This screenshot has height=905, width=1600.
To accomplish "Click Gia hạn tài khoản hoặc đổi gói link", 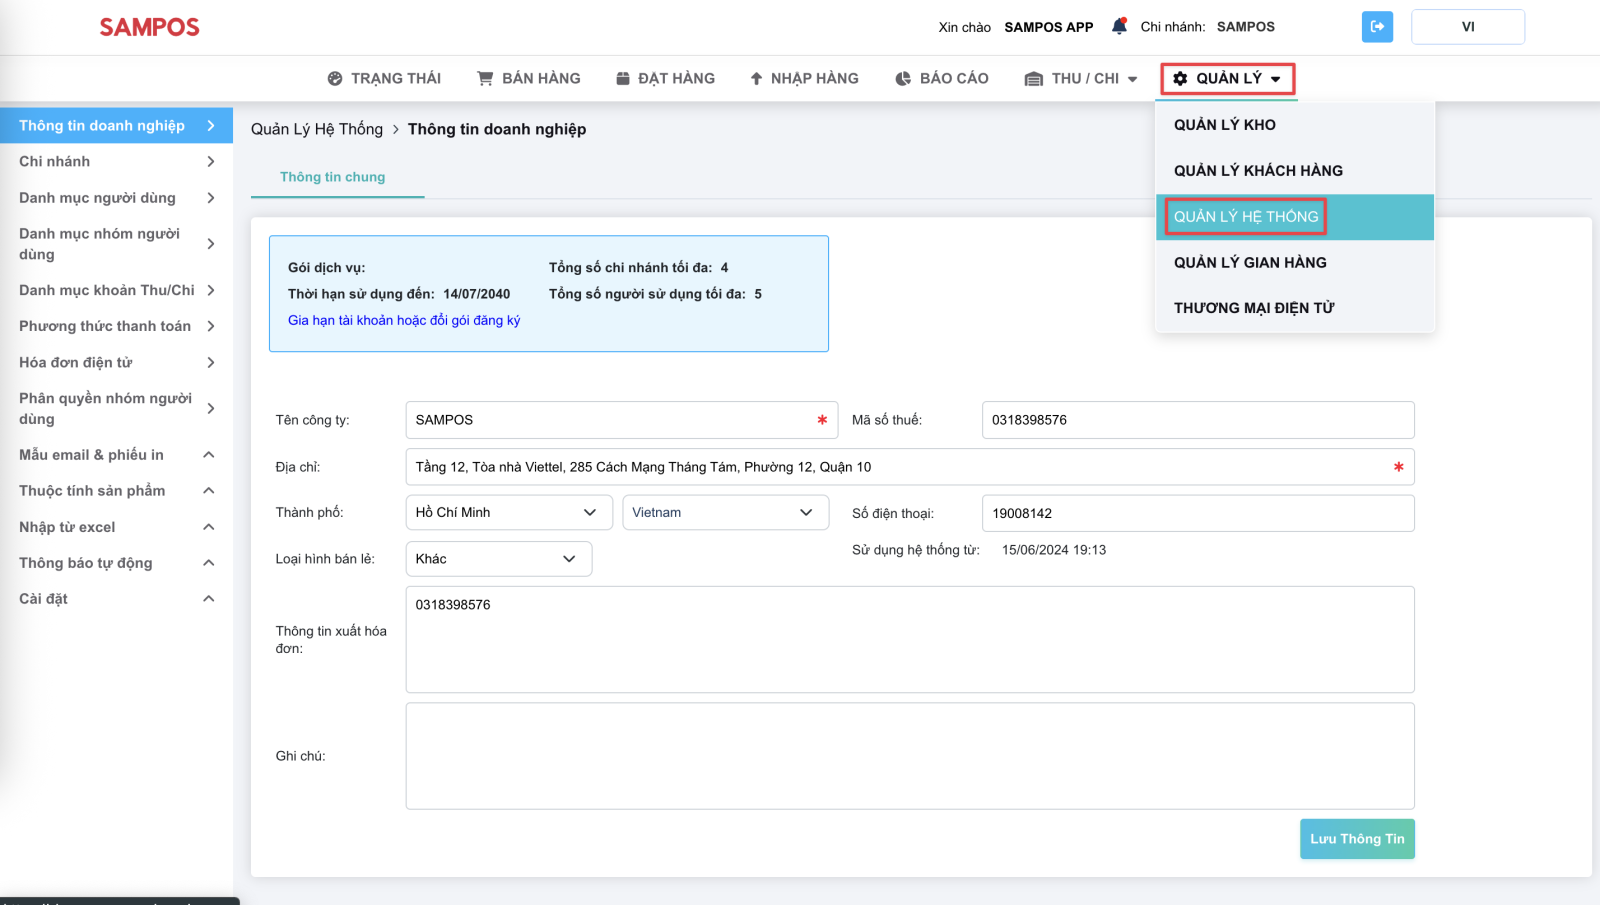I will pyautogui.click(x=404, y=320).
